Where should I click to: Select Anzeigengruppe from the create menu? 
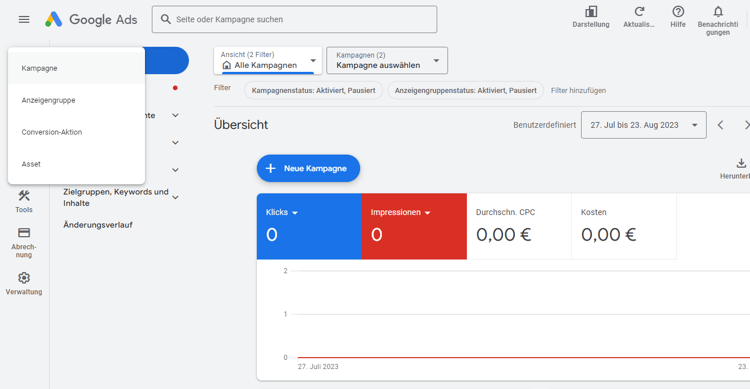(x=77, y=100)
